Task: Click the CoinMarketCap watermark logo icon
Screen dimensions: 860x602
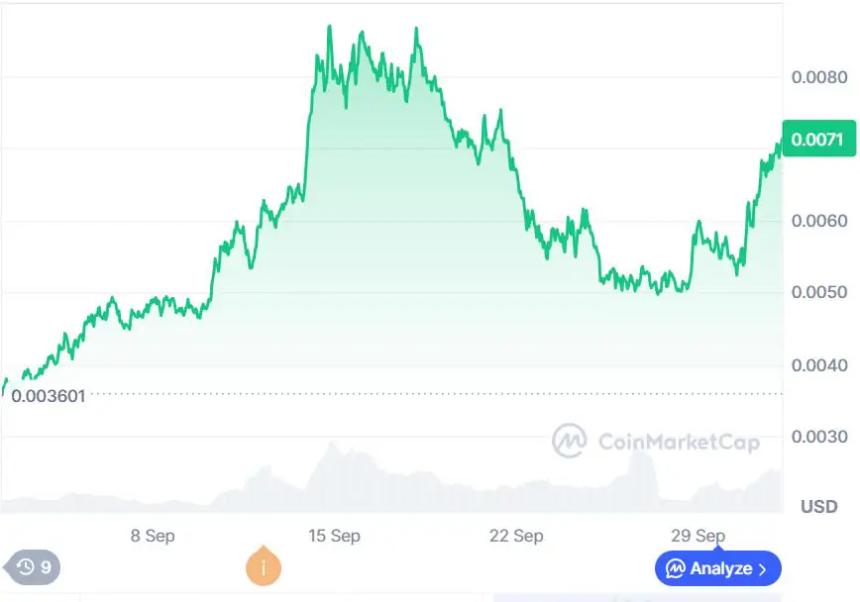Action: 569,440
